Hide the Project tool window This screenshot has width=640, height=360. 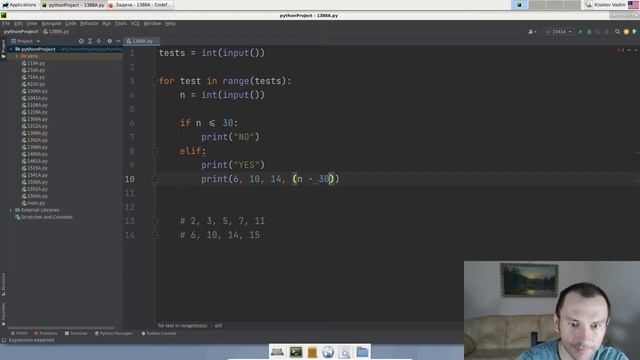[x=118, y=41]
